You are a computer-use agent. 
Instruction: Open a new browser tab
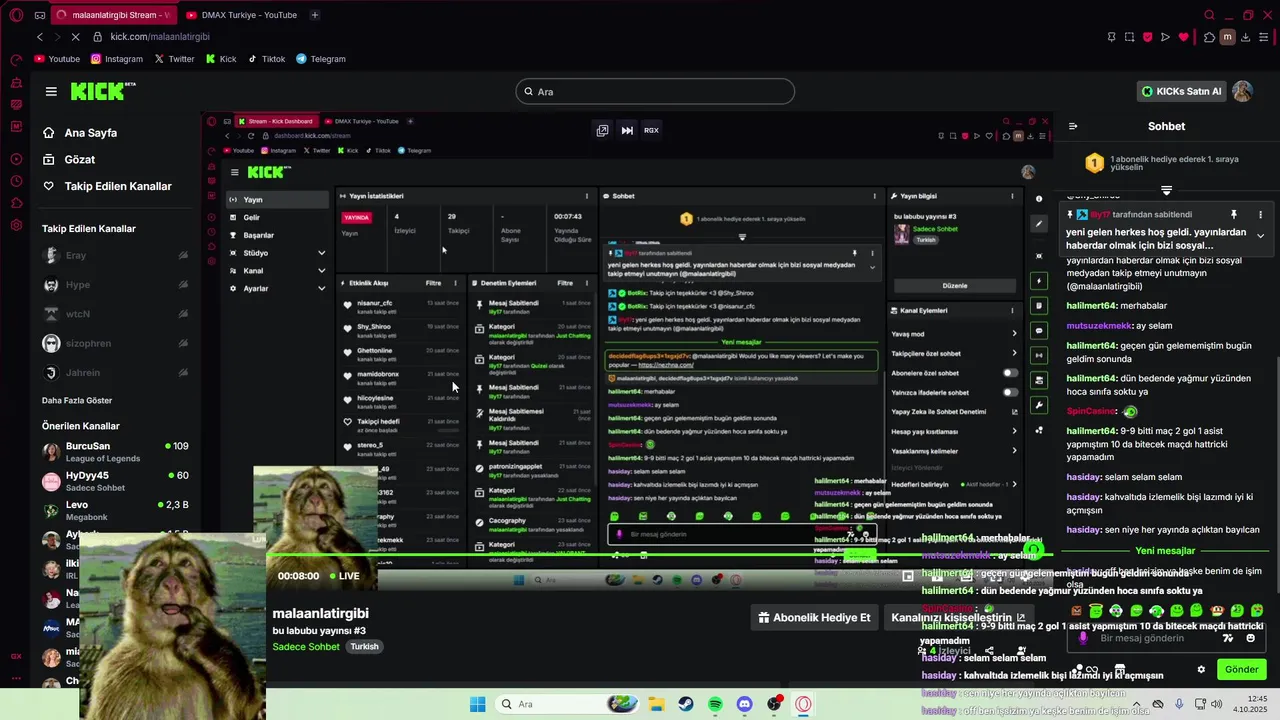tap(315, 15)
